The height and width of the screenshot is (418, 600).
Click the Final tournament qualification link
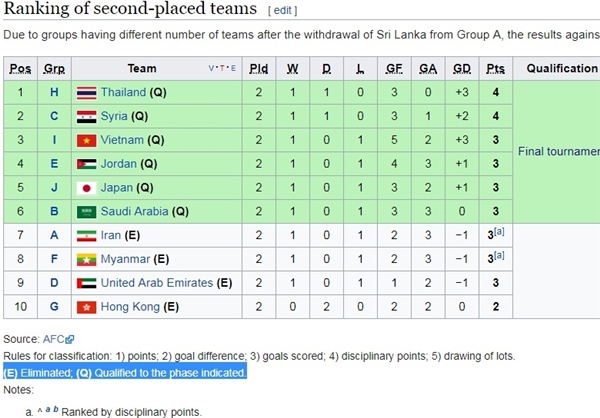coord(559,152)
